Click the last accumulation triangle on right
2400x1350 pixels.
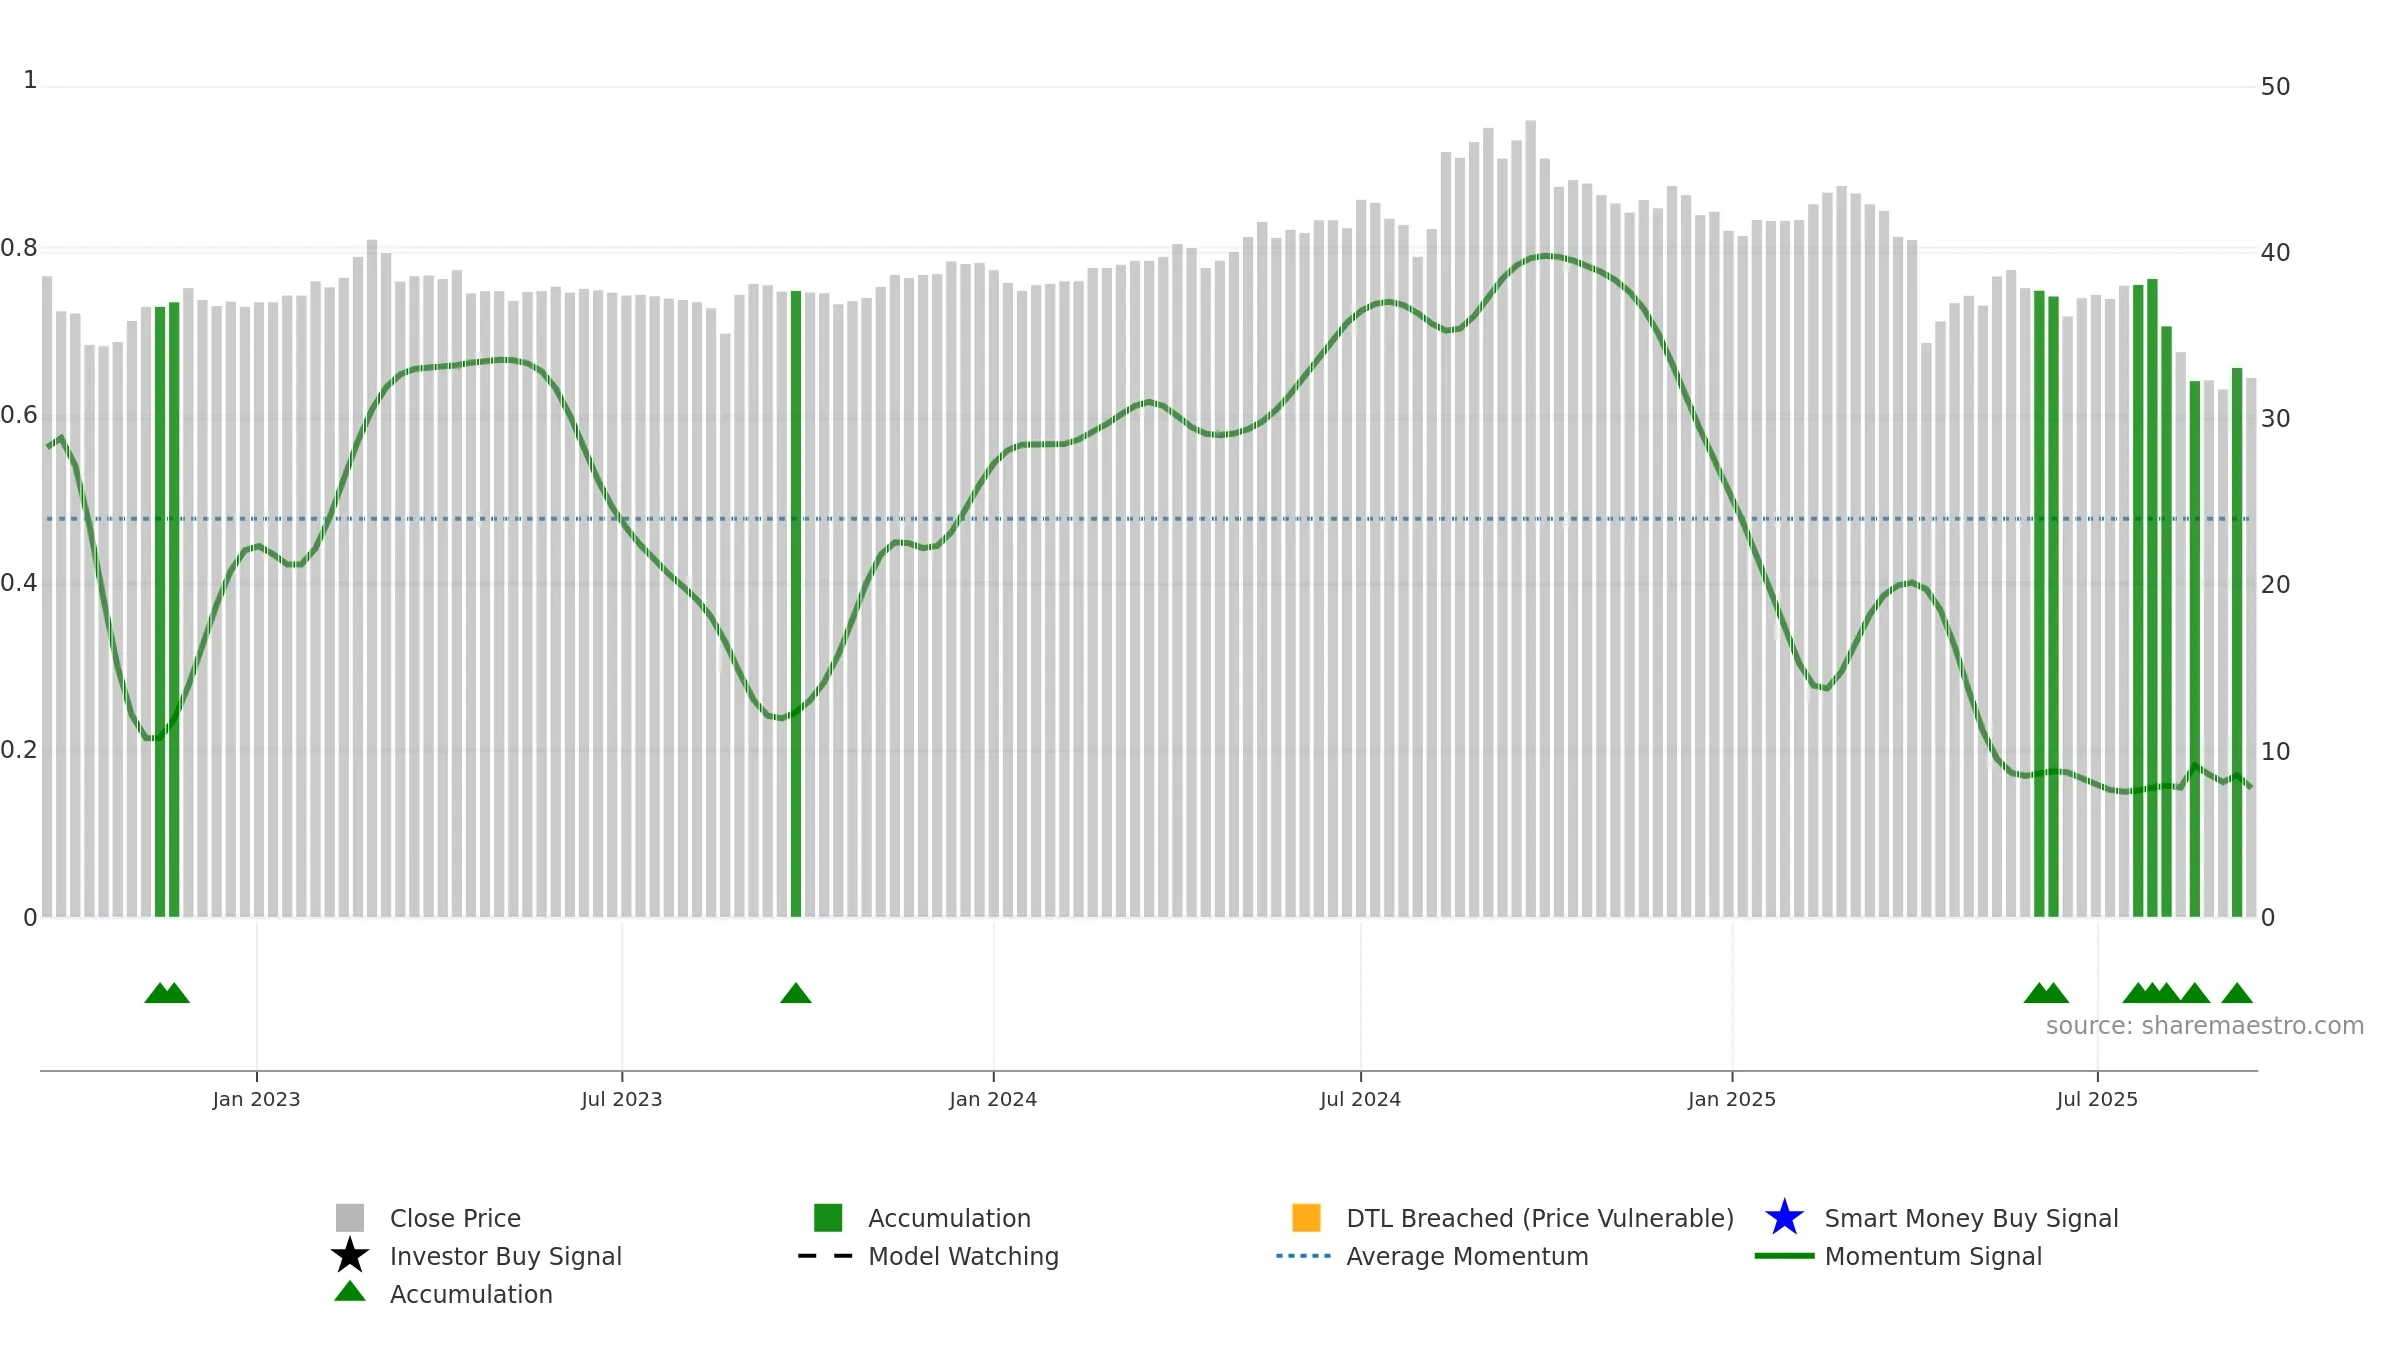[2237, 993]
